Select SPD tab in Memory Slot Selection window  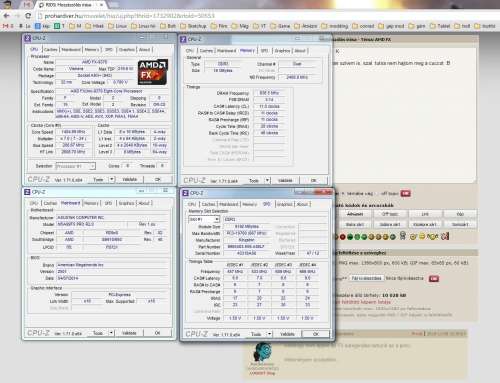click(267, 204)
